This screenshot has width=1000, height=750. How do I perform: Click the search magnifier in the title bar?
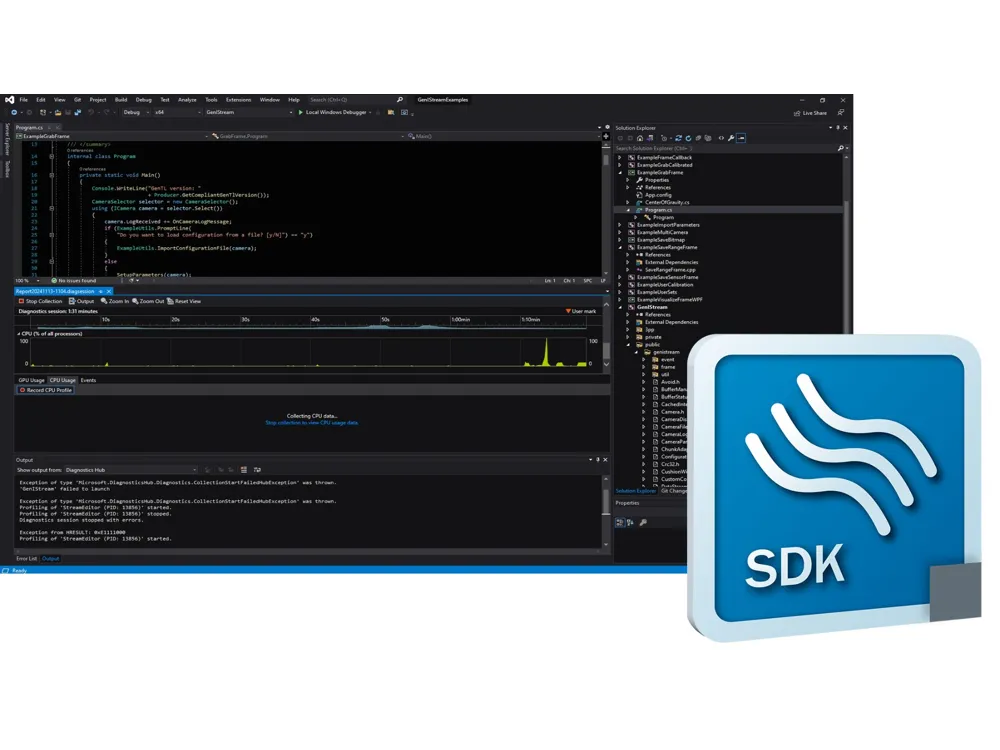pos(400,99)
